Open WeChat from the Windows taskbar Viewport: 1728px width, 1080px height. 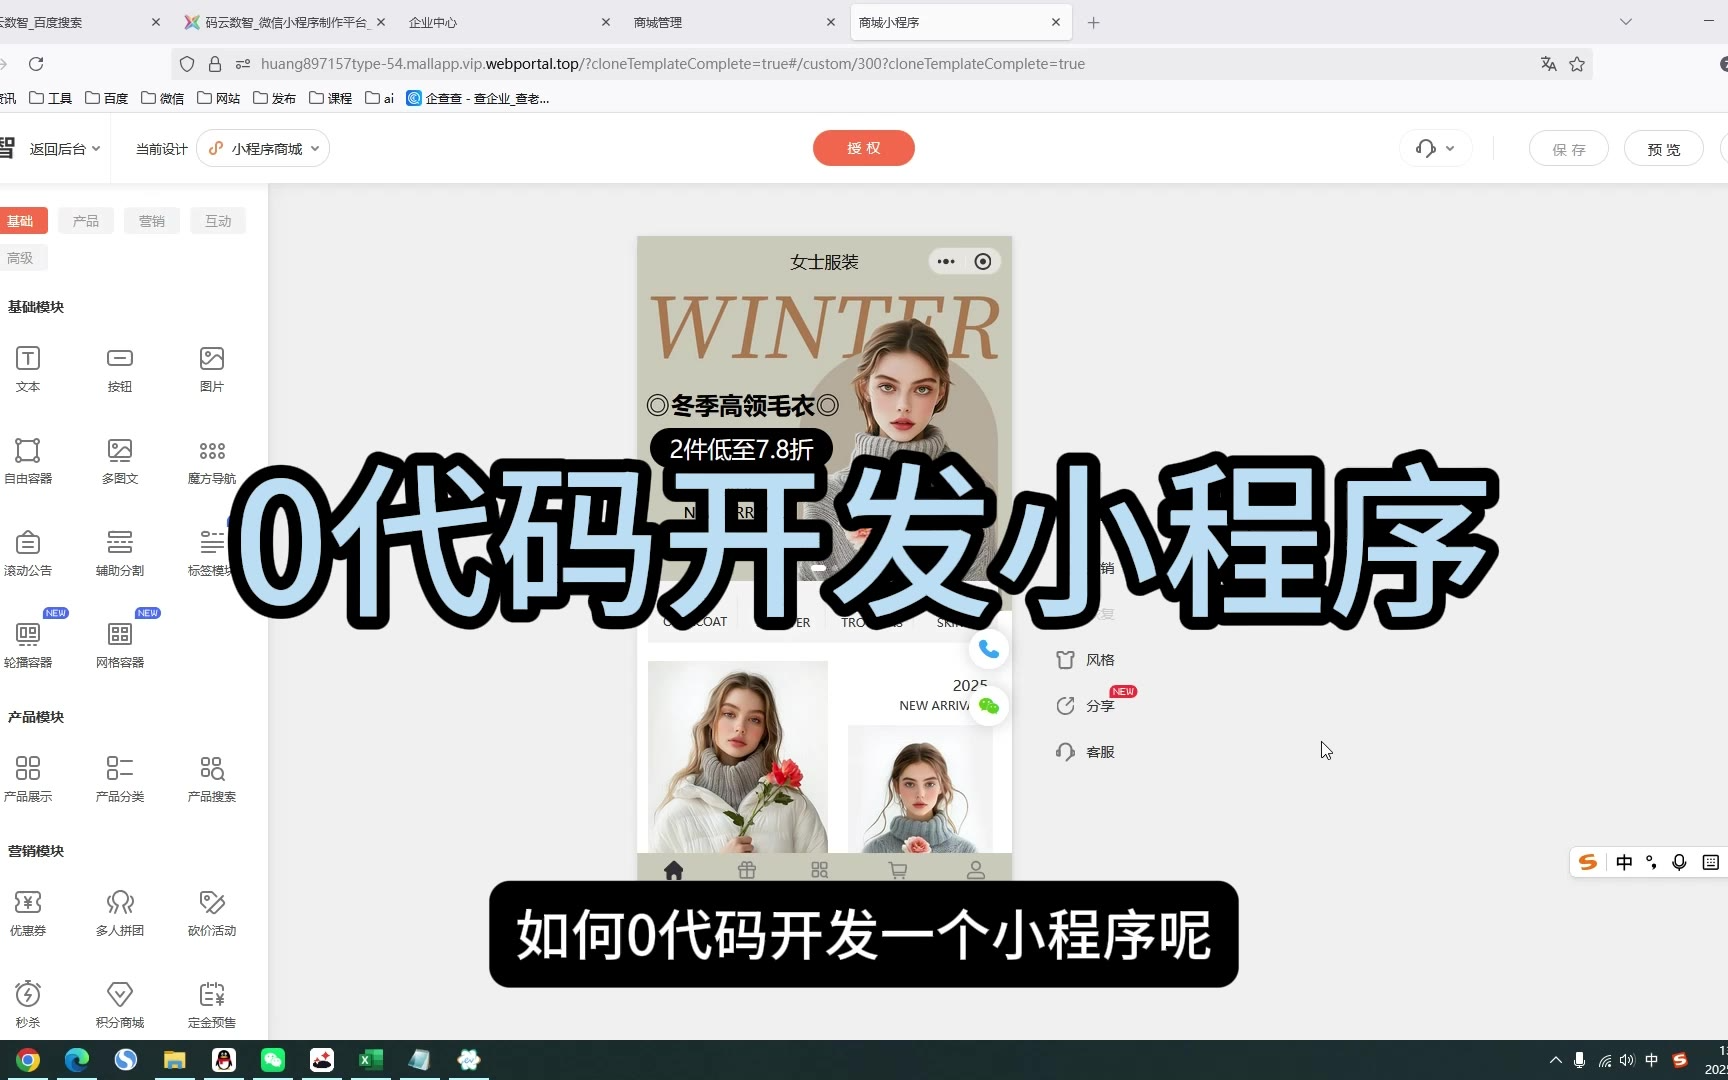click(273, 1060)
